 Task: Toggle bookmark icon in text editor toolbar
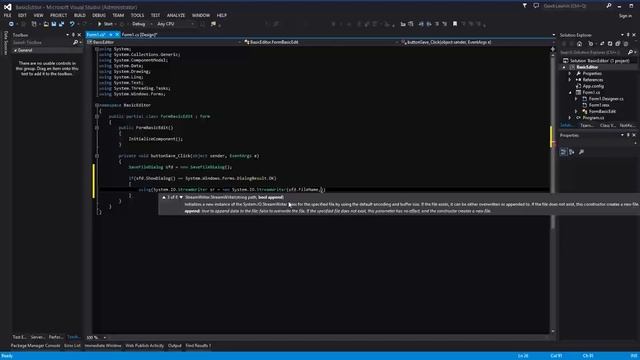(x=455, y=24)
